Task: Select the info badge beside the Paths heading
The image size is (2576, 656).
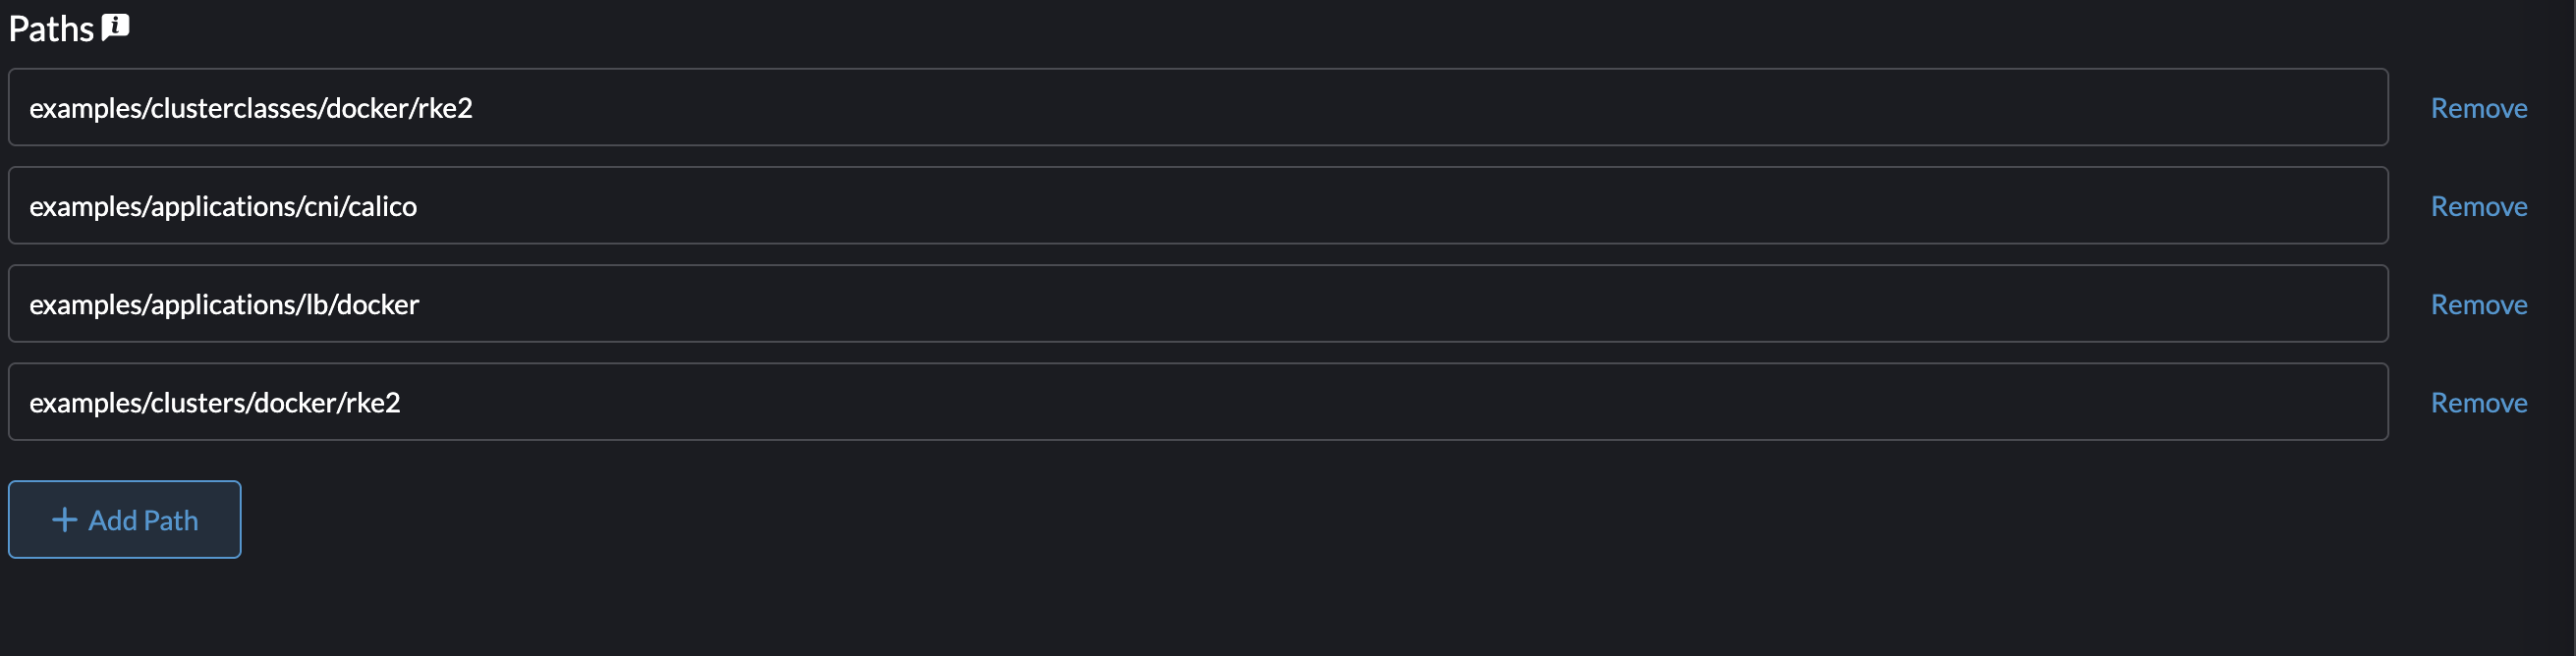Action: (x=114, y=27)
